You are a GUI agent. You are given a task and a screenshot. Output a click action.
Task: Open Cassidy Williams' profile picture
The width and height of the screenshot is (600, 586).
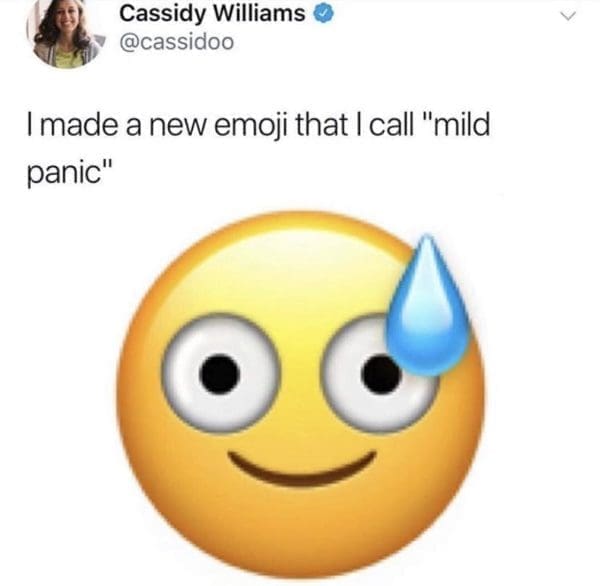click(x=64, y=34)
